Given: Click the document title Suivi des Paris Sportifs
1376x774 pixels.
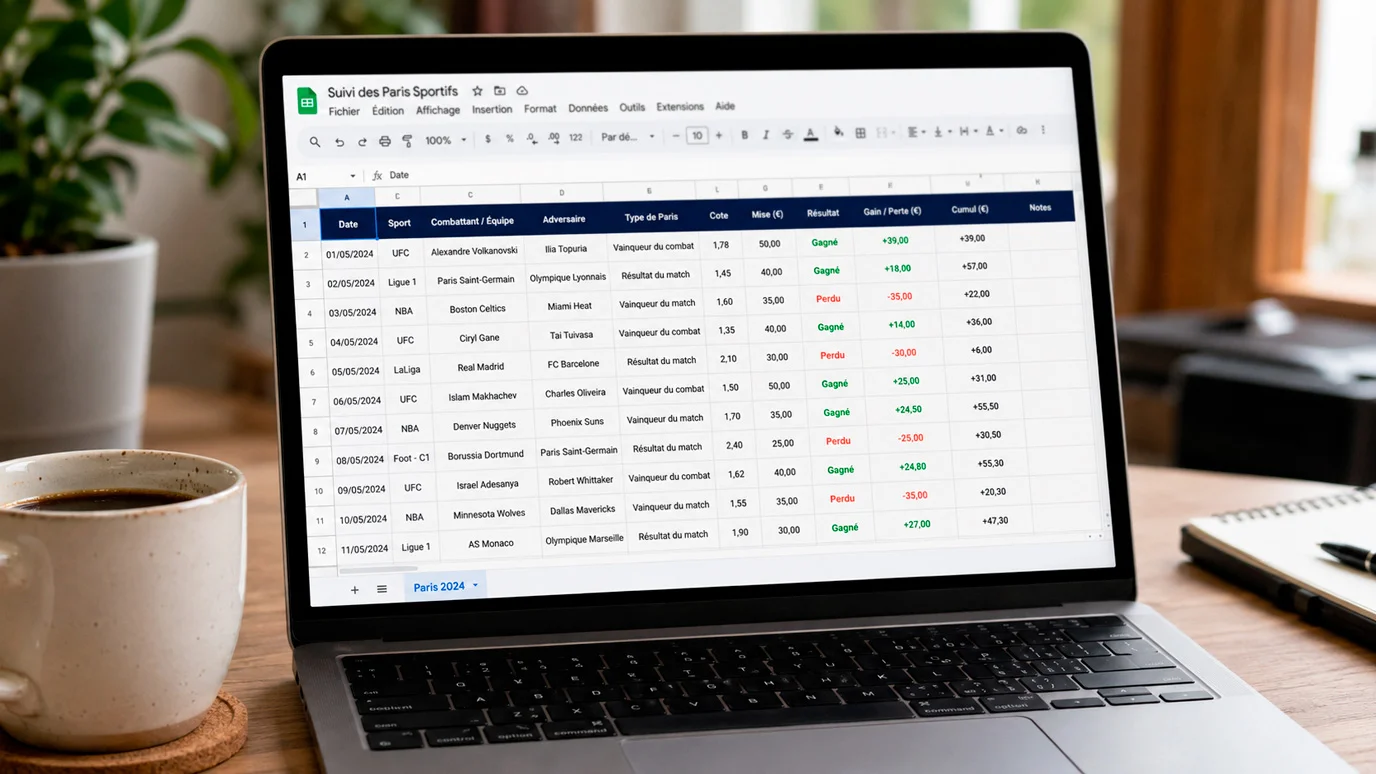Looking at the screenshot, I should tap(393, 92).
